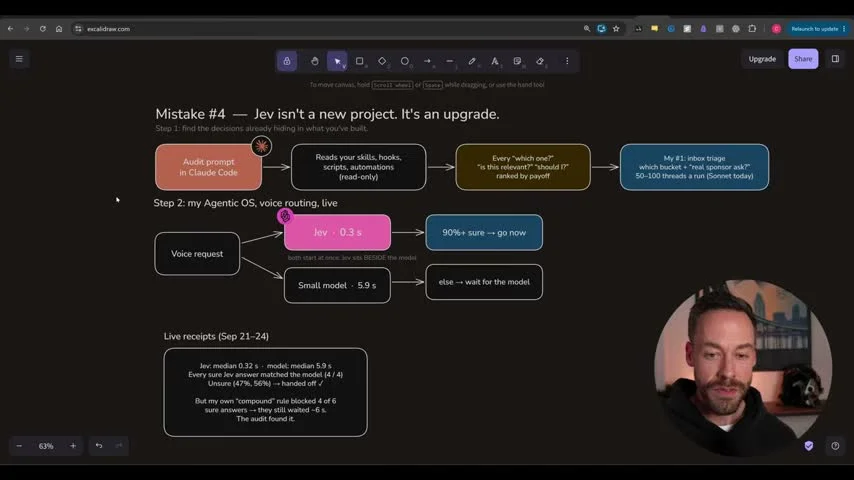Image resolution: width=854 pixels, height=480 pixels.
Task: Select the Reads your skills, hooks box
Action: pos(358,167)
